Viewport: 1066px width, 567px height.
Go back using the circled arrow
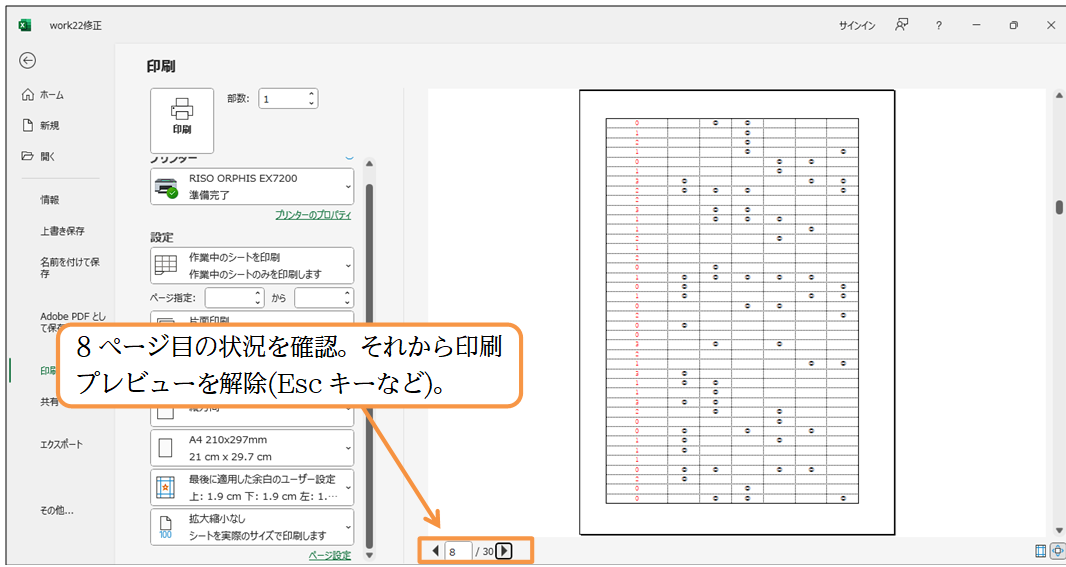tap(28, 61)
